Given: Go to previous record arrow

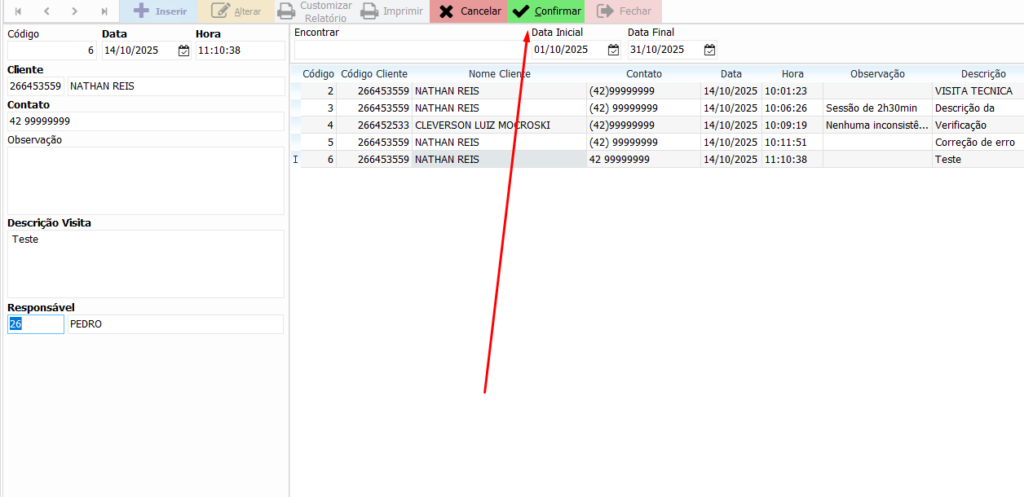Looking at the screenshot, I should tap(46, 11).
